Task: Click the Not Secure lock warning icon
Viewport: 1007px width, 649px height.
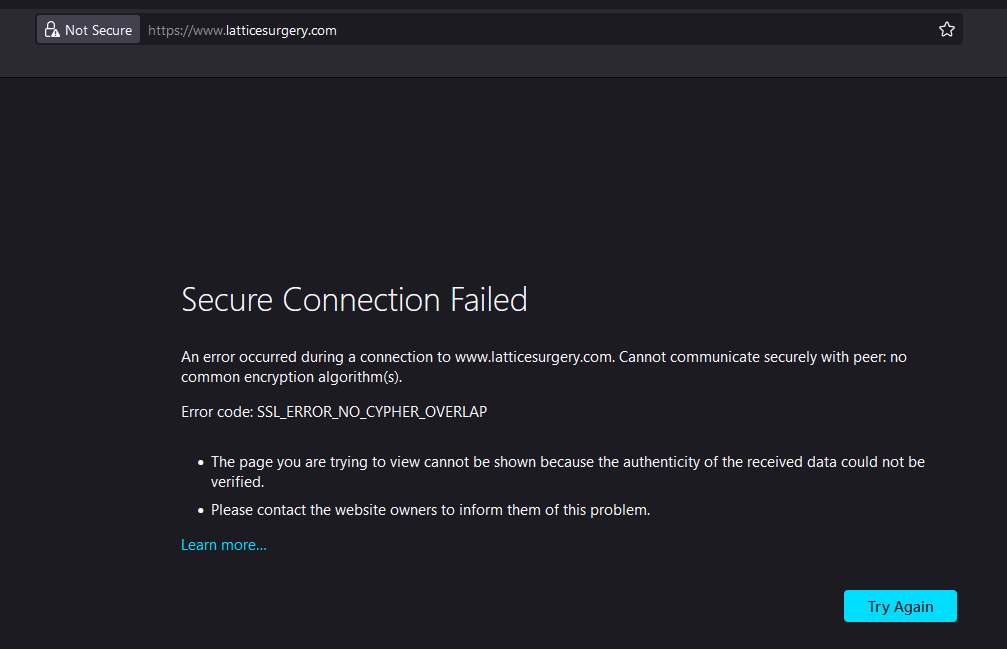Action: pos(52,30)
